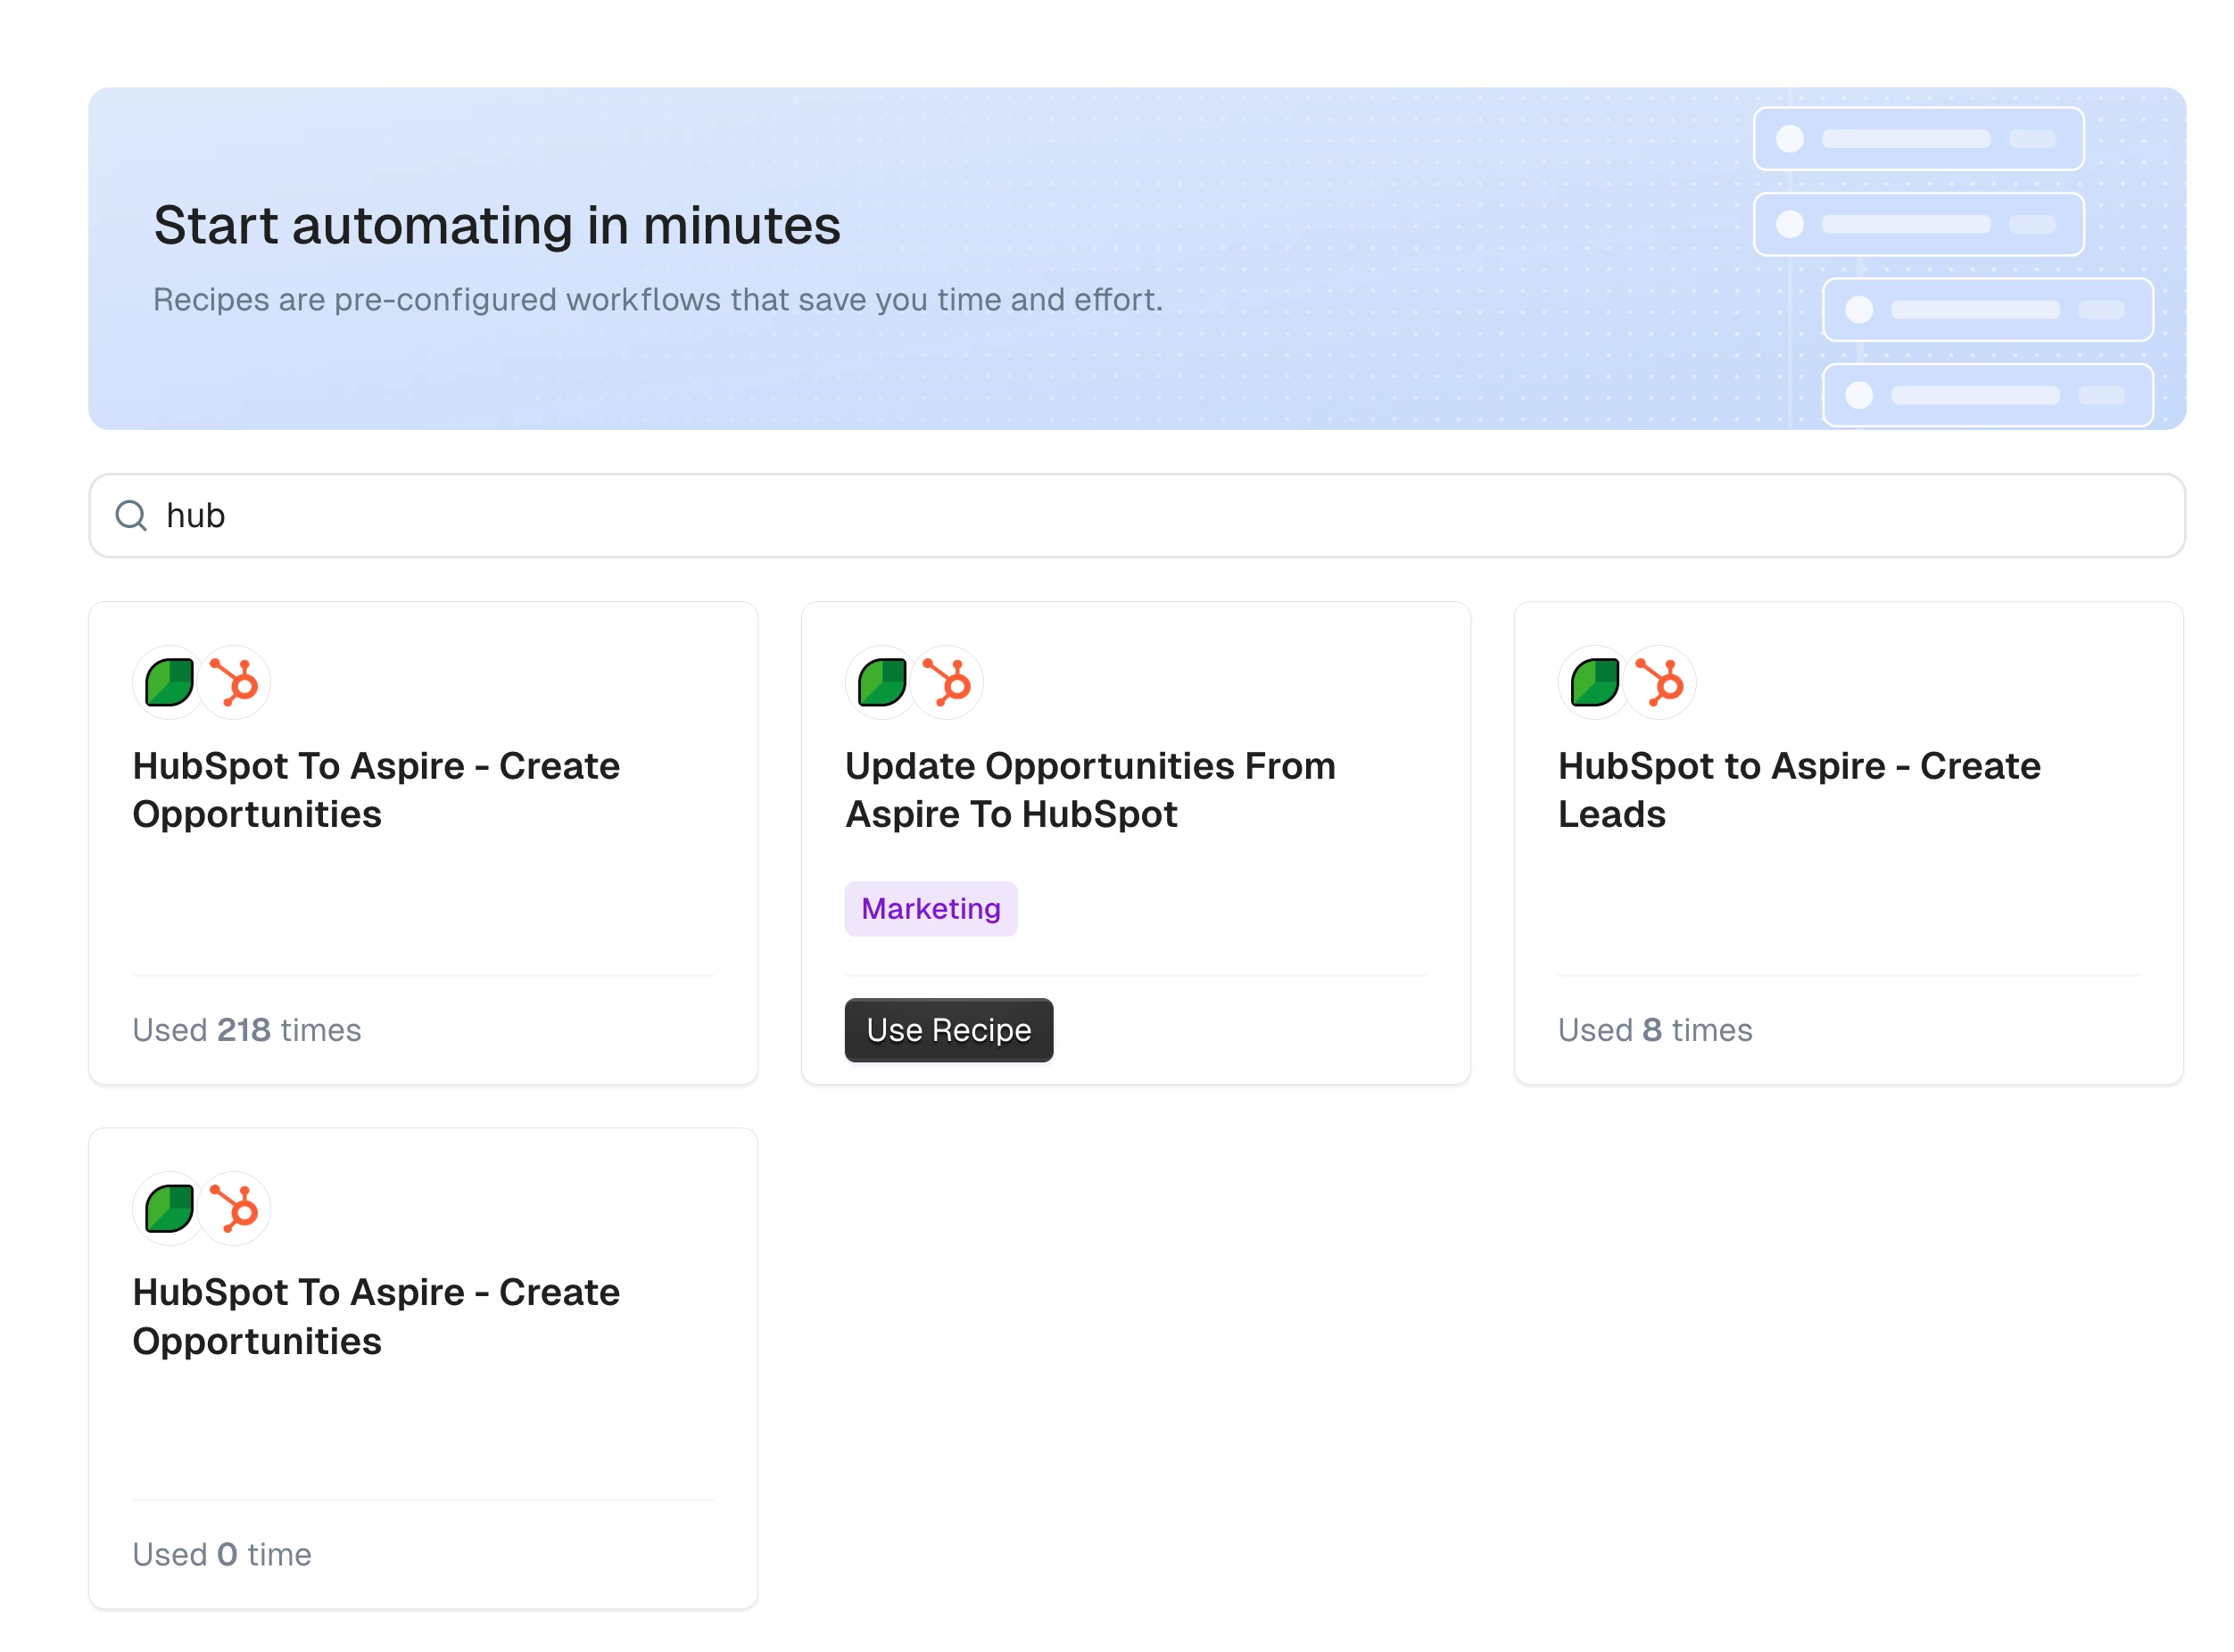This screenshot has width=2234, height=1652.
Task: Click Aspire leaf icon on 0-time card
Action: (168, 1209)
